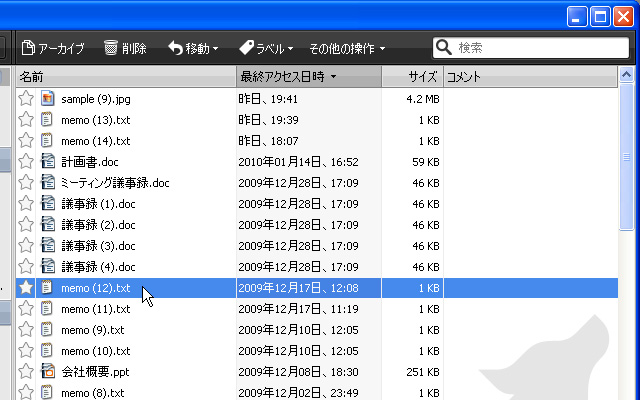Click the Delete (削除) trash button
640x400 pixels.
125,48
